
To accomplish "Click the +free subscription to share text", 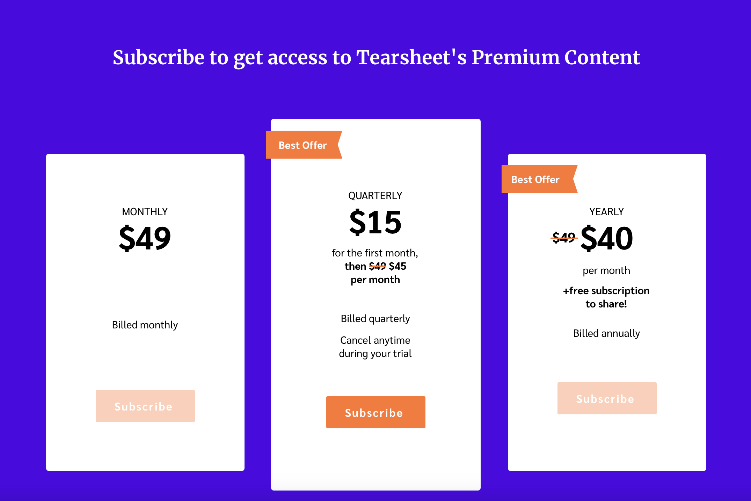I will (606, 297).
